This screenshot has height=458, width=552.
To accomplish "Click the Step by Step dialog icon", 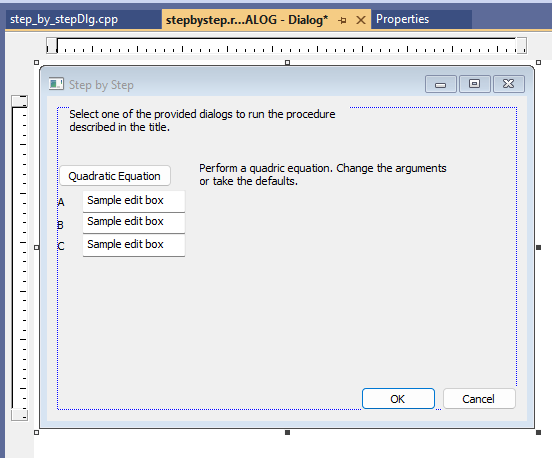I will pos(56,84).
